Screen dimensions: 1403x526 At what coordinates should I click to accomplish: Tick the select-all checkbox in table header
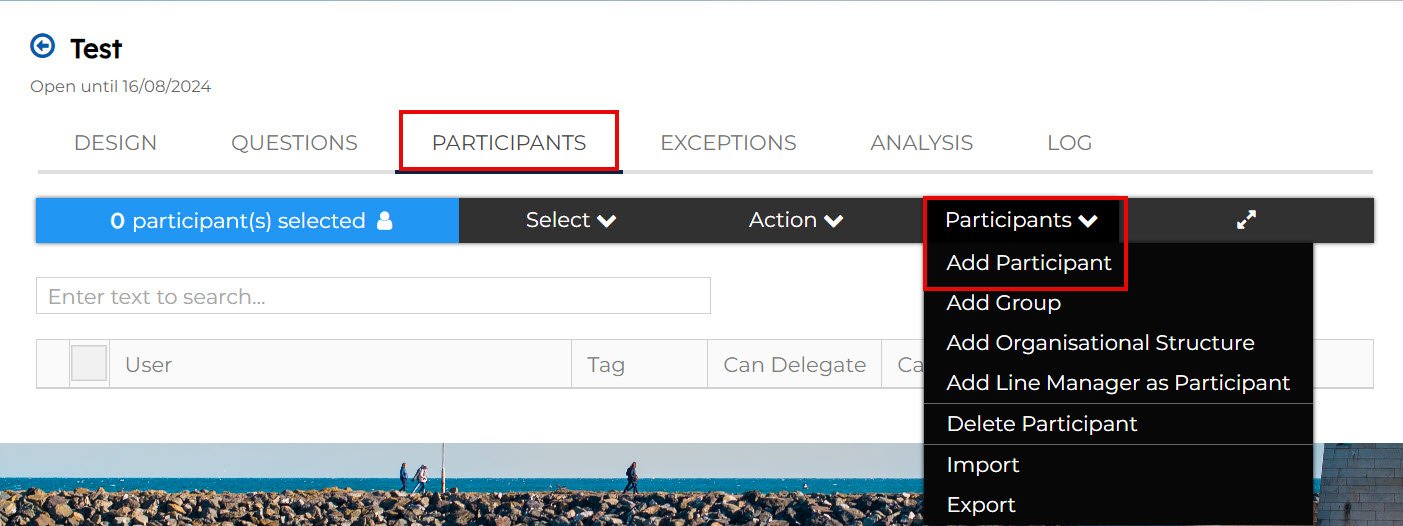click(x=89, y=364)
